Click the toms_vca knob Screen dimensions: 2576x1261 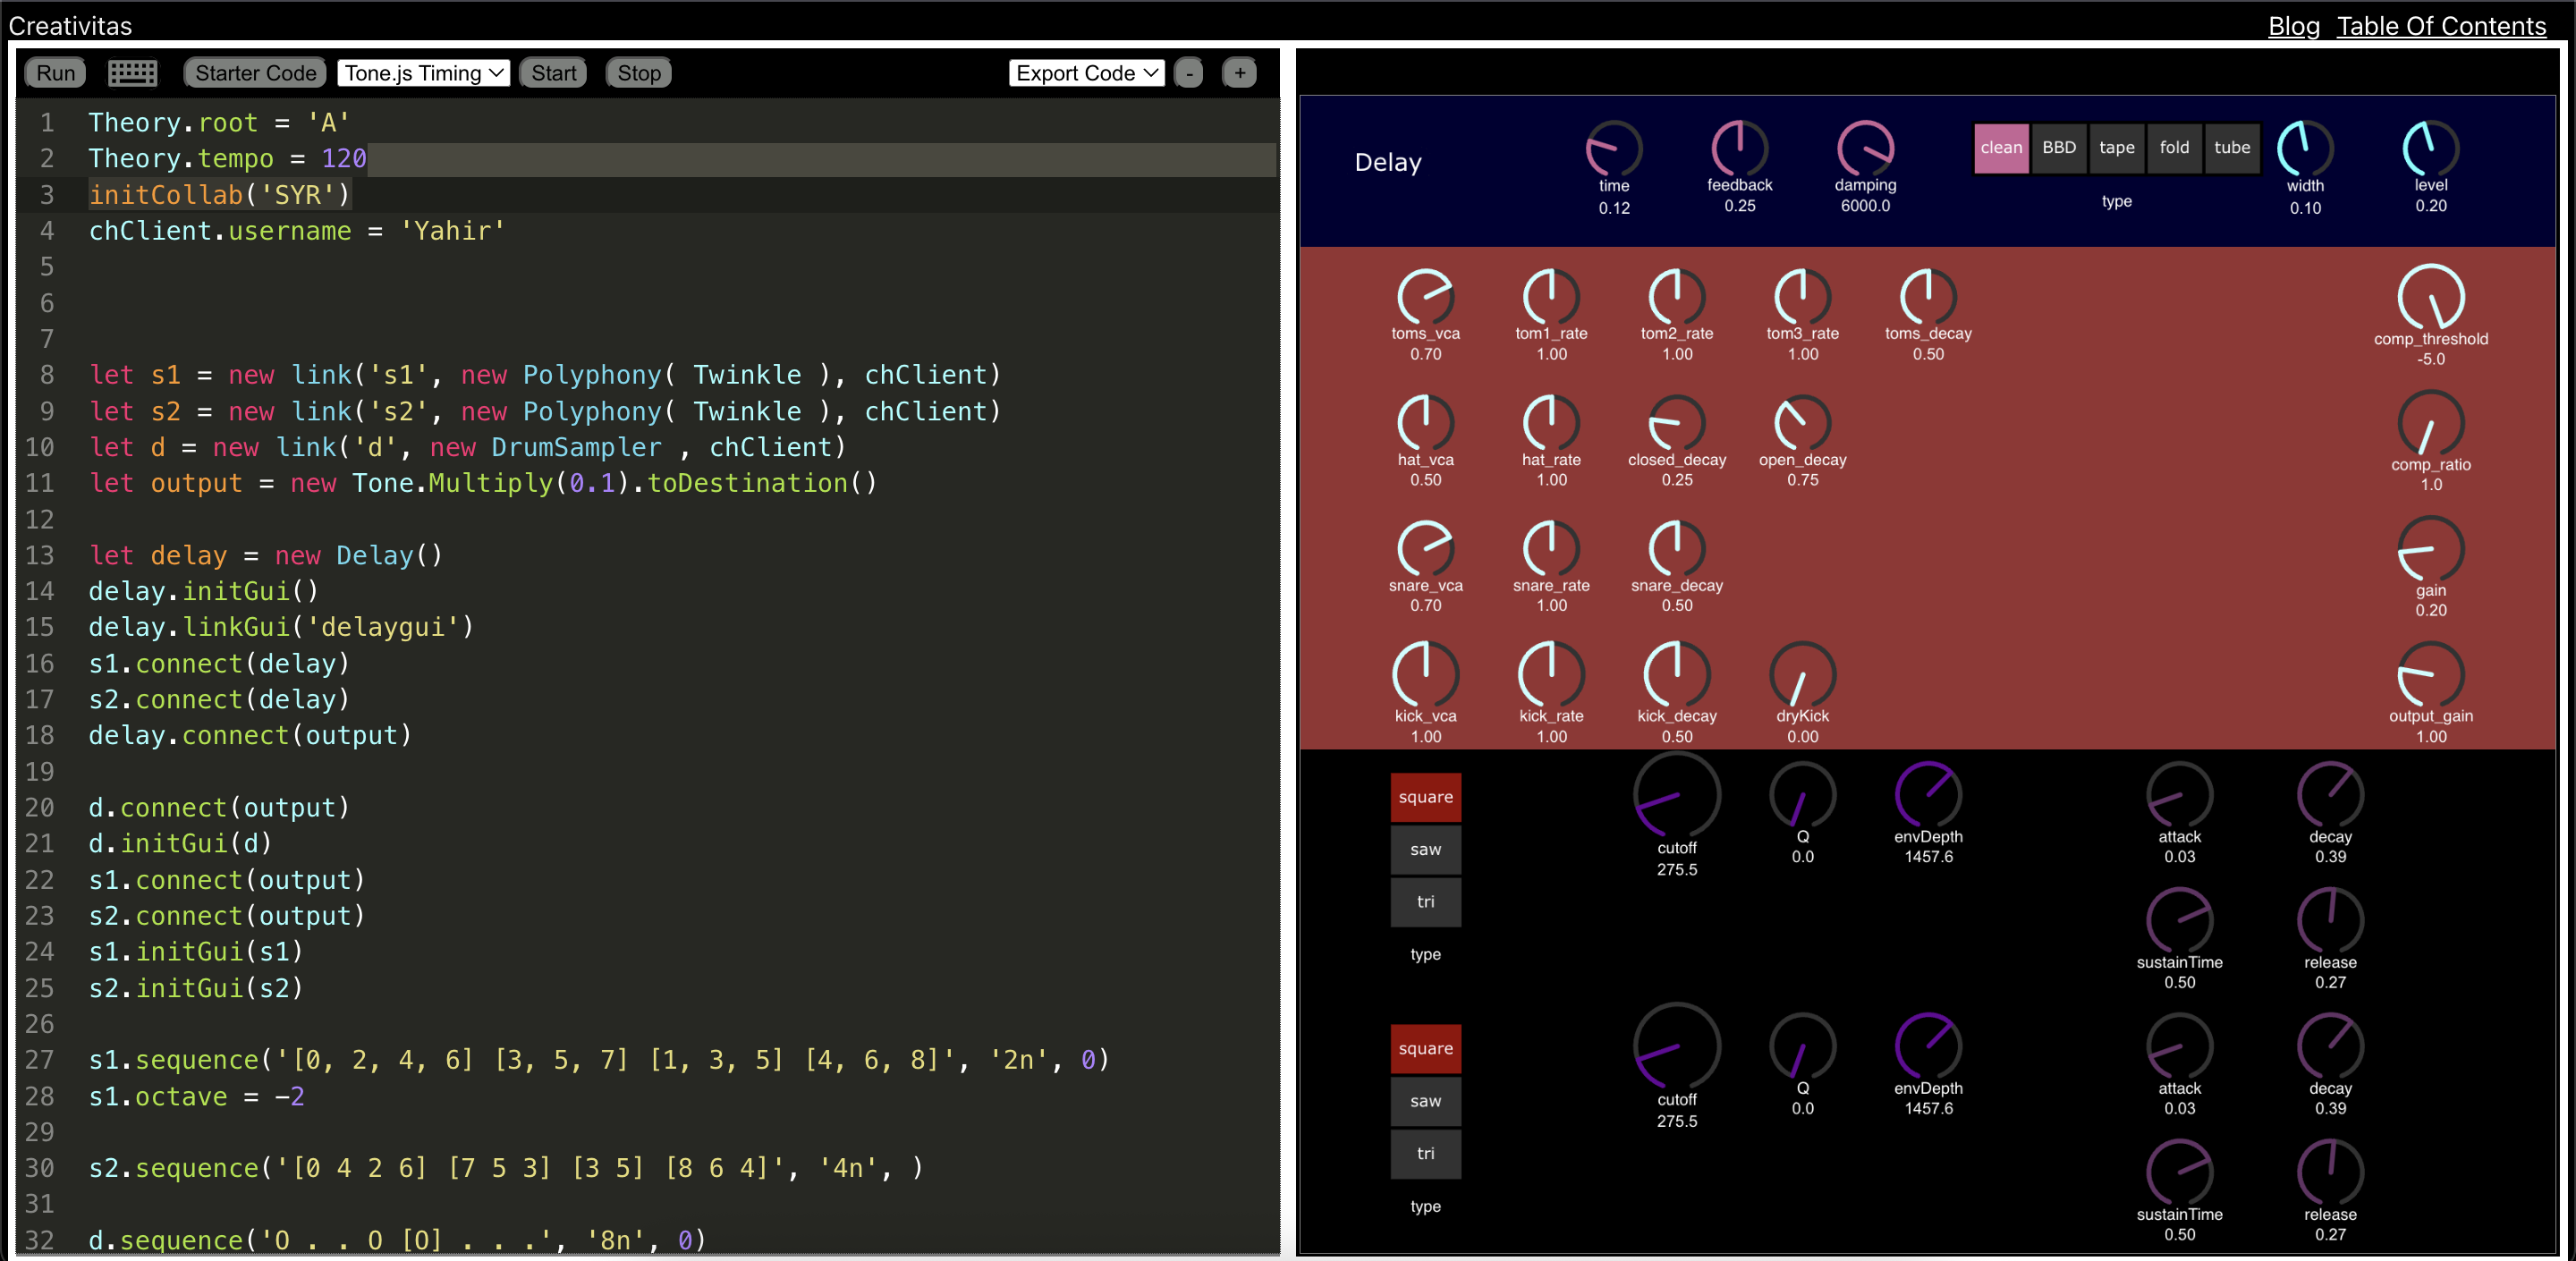point(1425,297)
